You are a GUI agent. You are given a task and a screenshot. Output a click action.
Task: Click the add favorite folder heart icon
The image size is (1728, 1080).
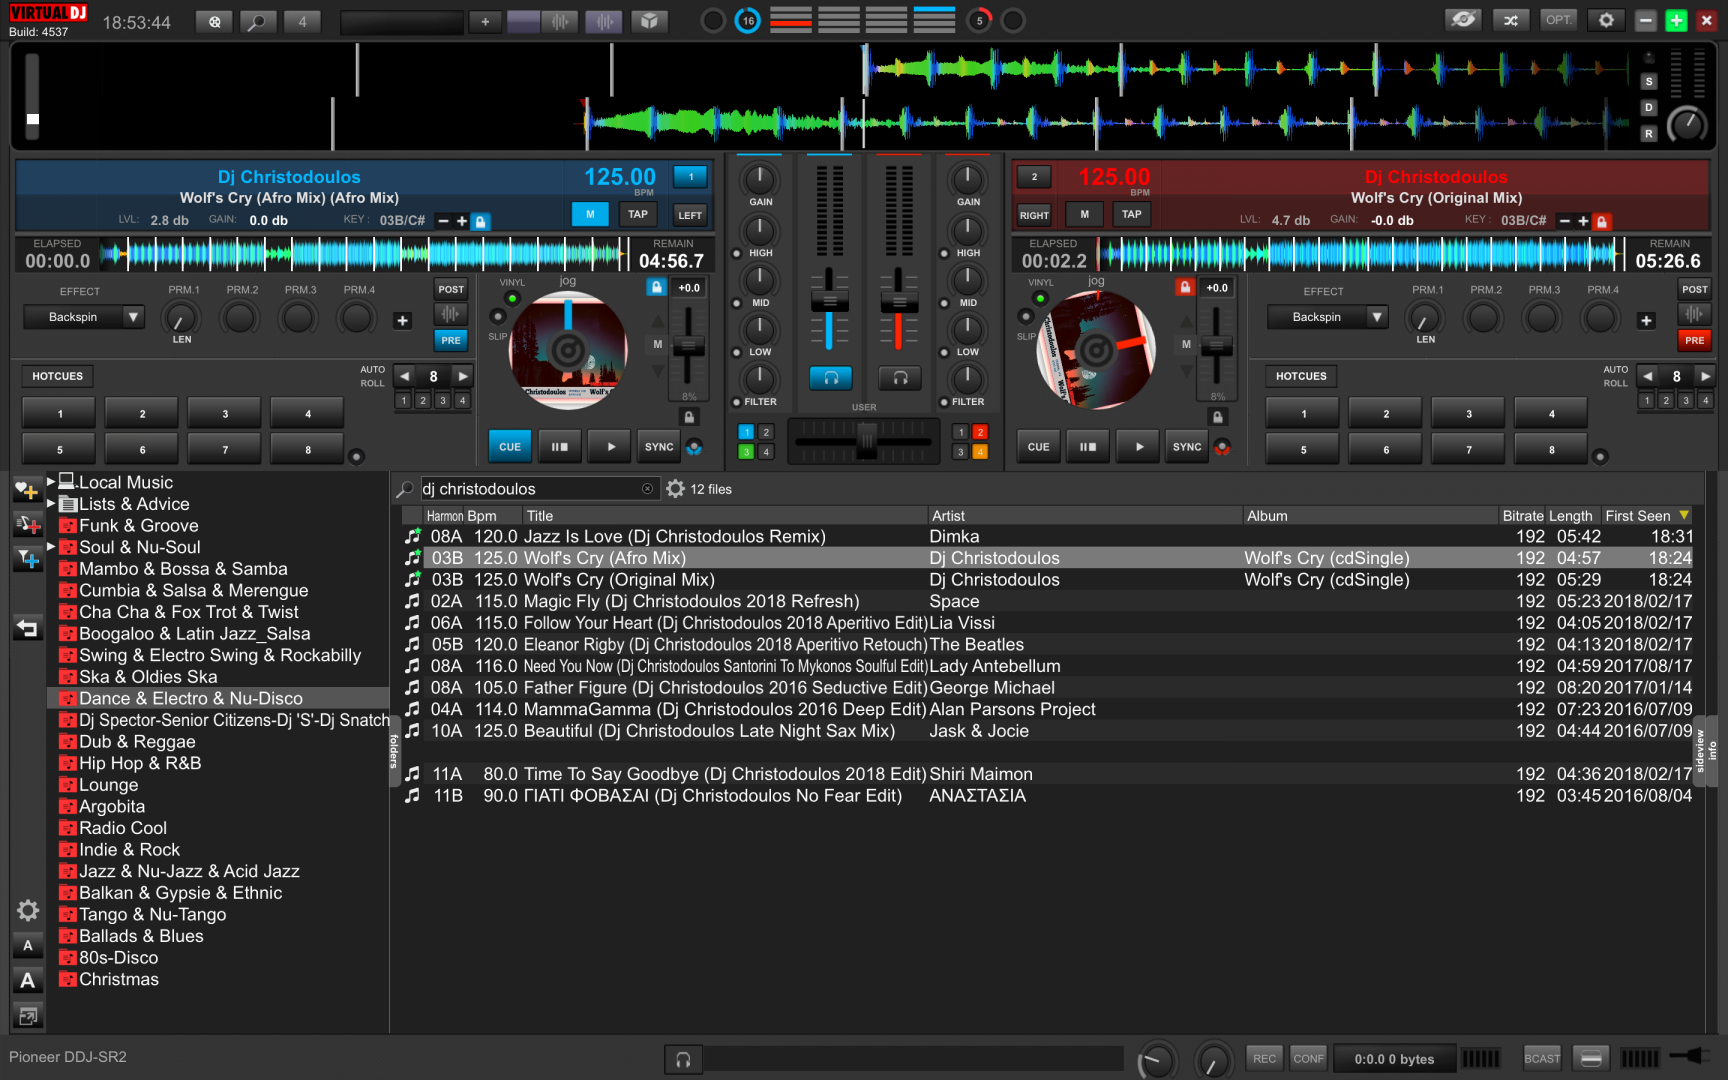pyautogui.click(x=27, y=490)
